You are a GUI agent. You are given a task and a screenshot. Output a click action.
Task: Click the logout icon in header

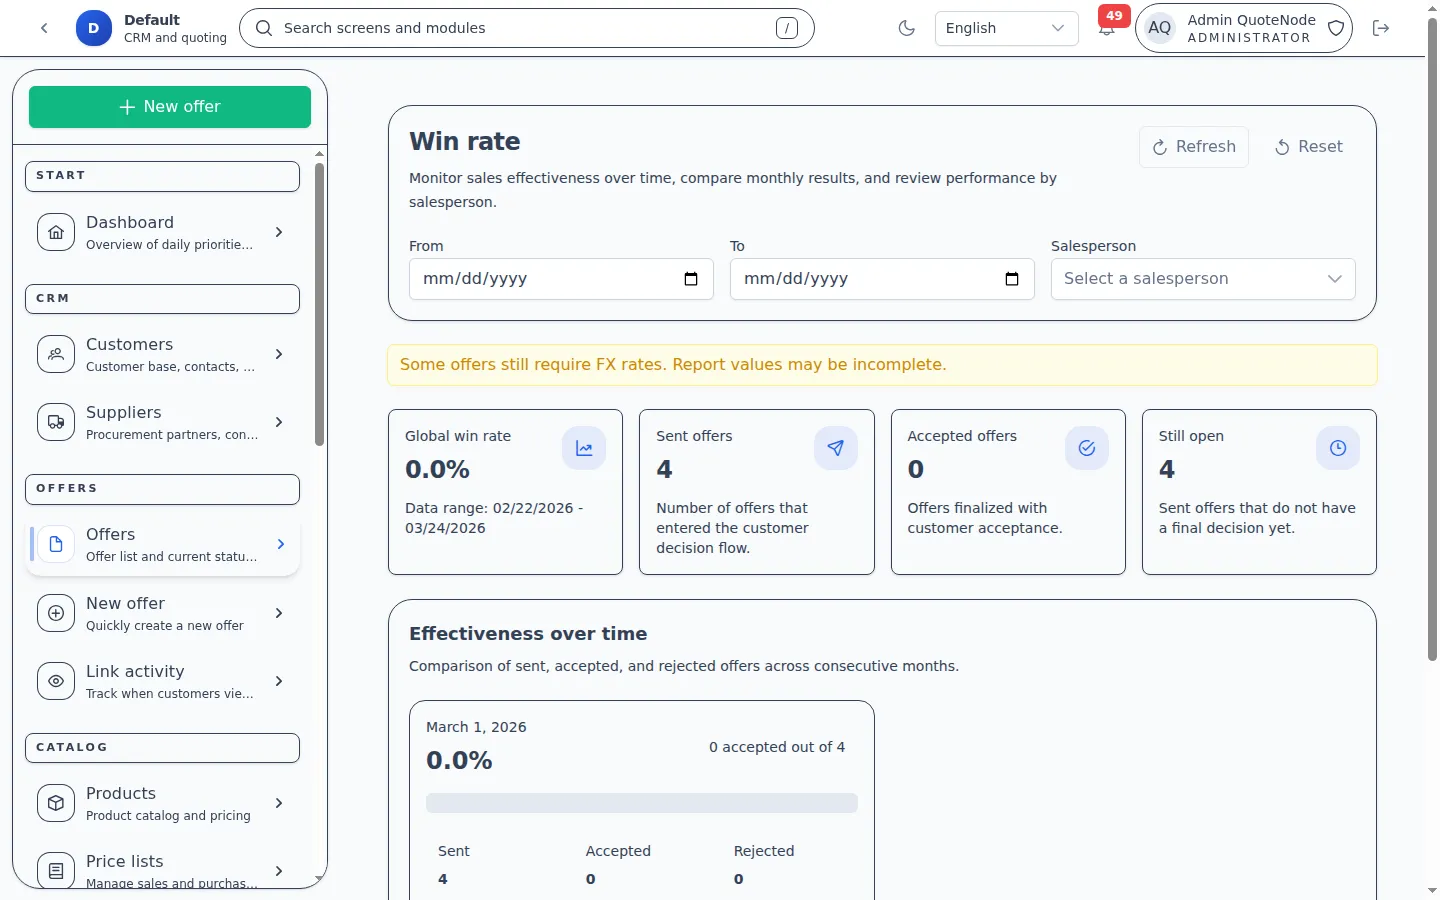pos(1381,28)
